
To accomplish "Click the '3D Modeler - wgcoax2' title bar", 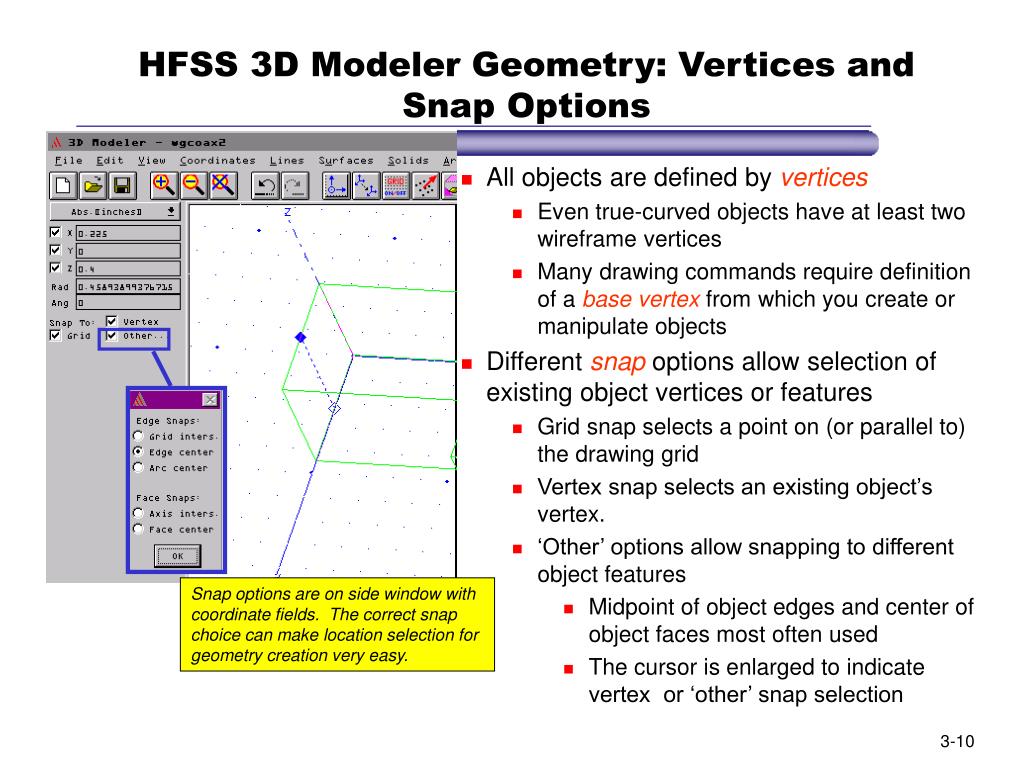I will (251, 142).
